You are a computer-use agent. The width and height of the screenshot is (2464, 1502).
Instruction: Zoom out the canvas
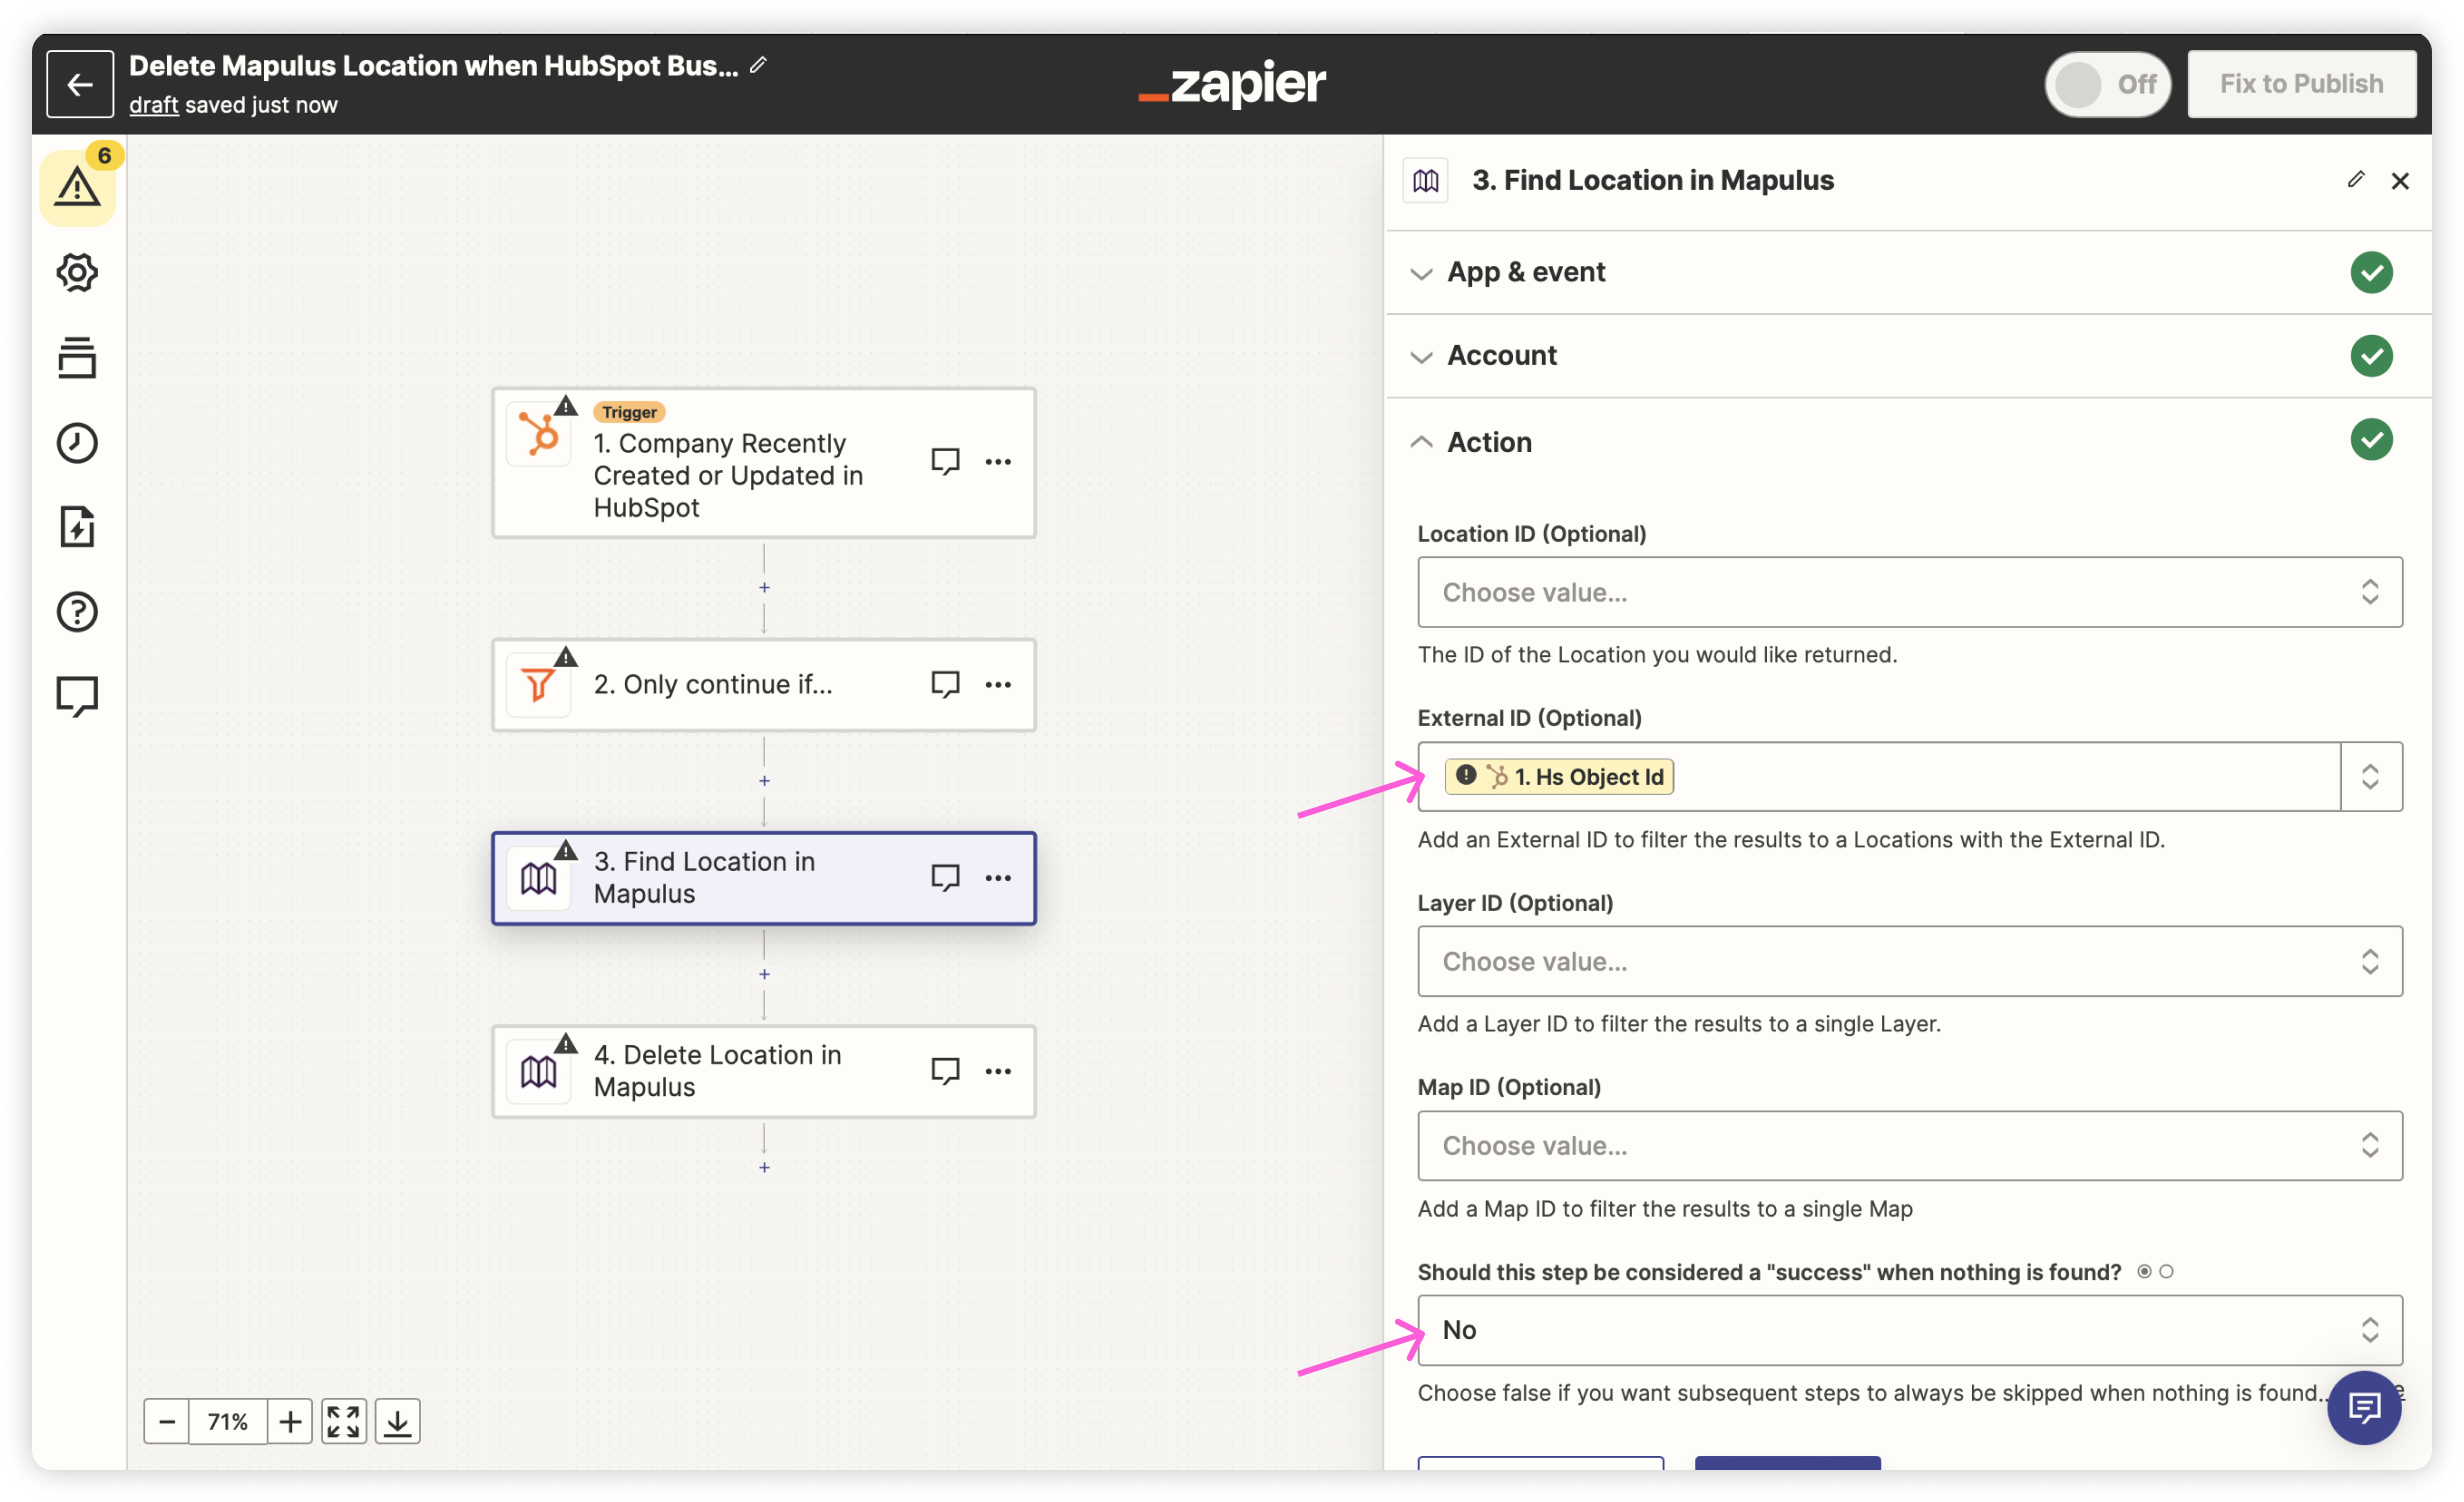[x=167, y=1422]
